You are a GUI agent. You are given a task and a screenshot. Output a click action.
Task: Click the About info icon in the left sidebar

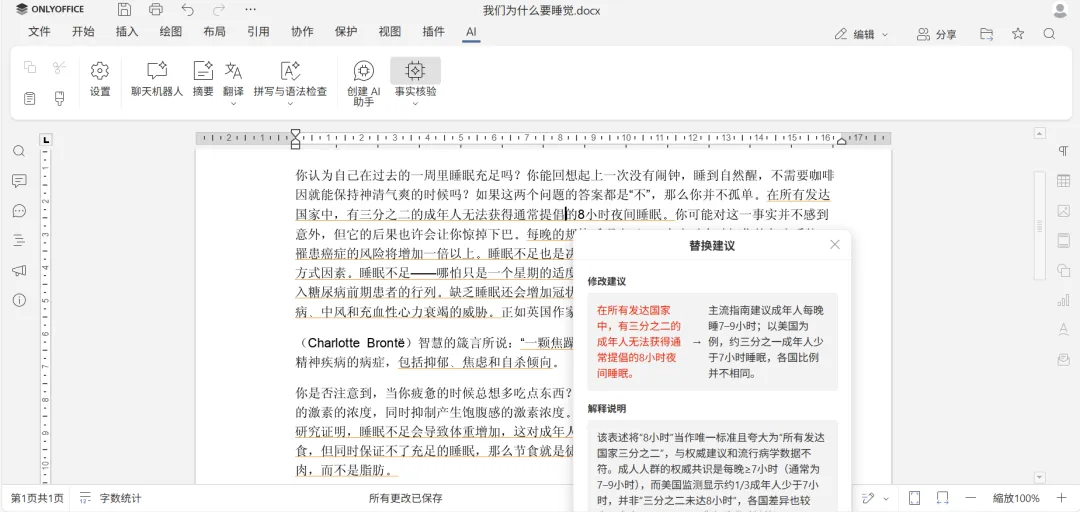tap(19, 300)
